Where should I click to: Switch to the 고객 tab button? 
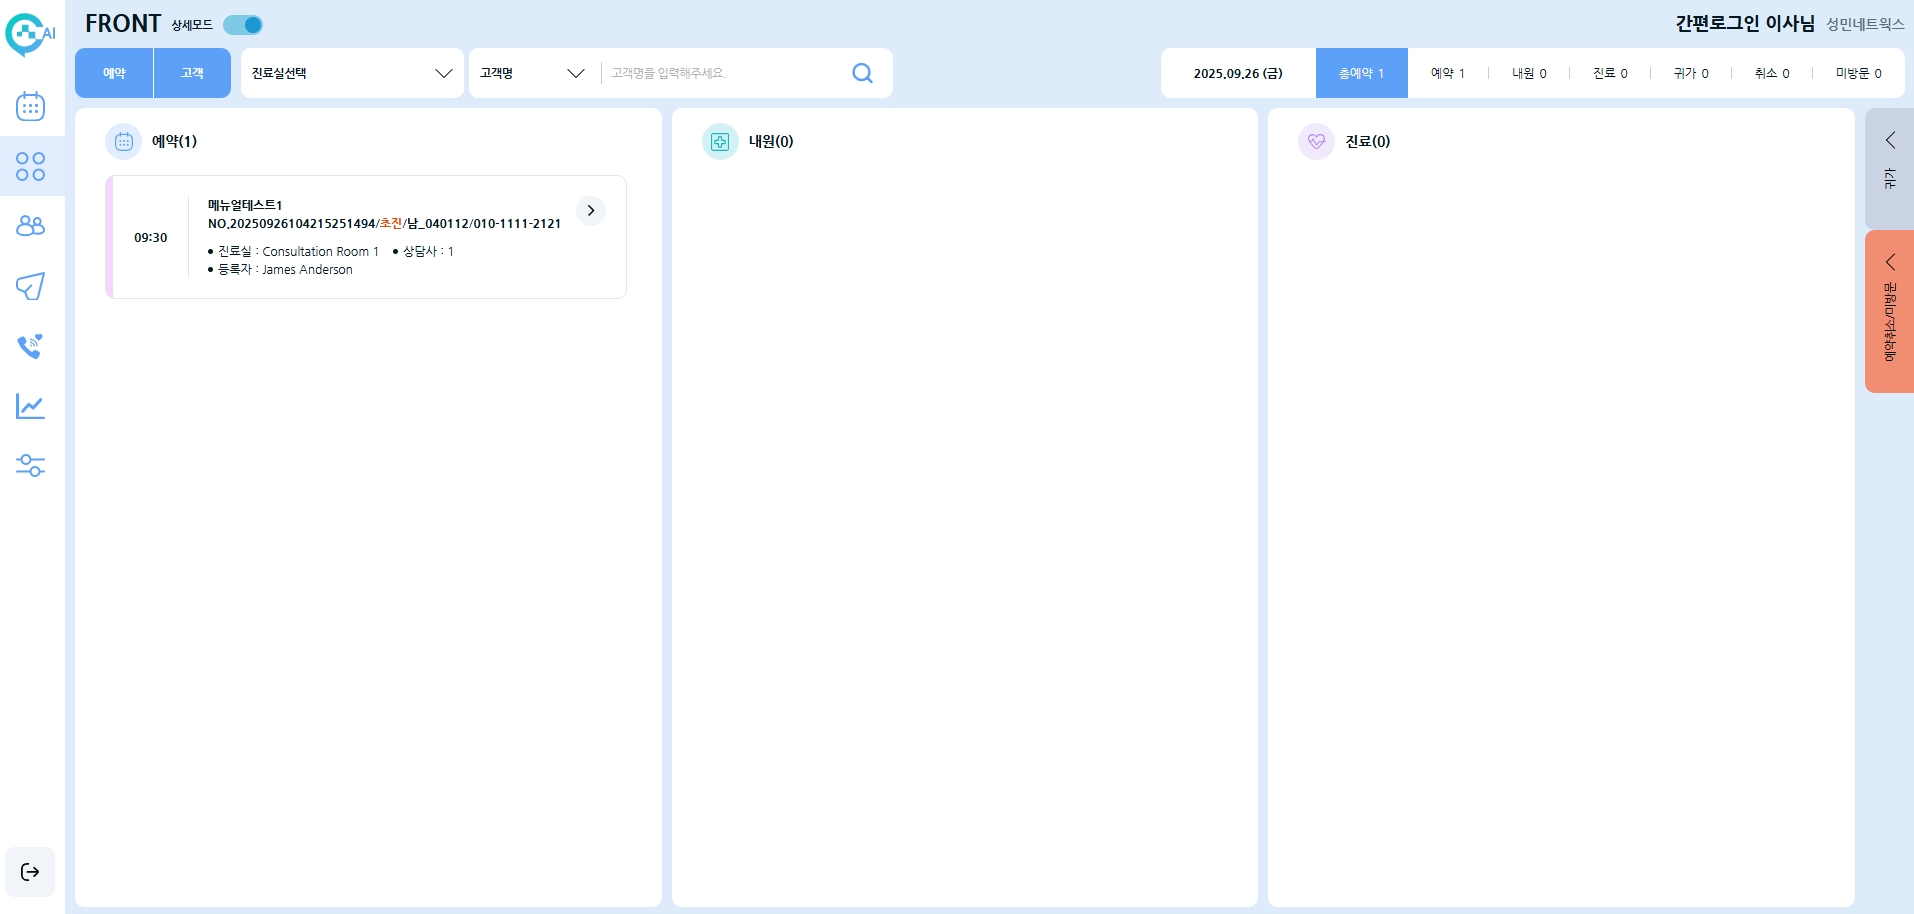pyautogui.click(x=192, y=73)
